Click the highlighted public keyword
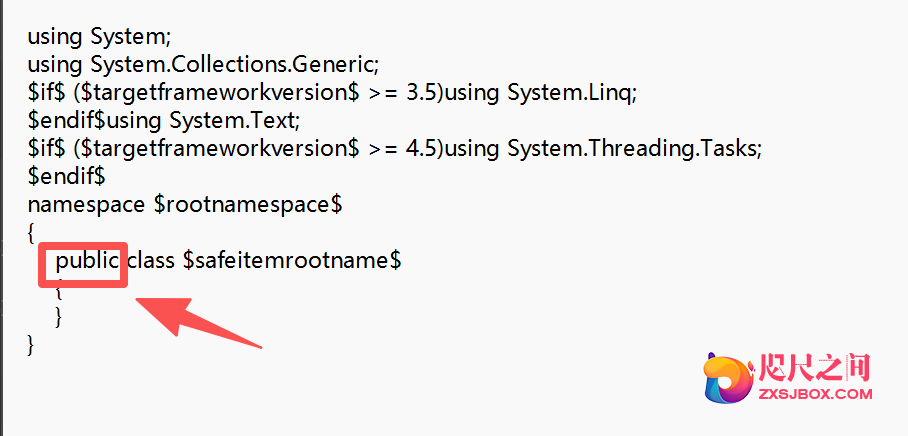The image size is (908, 436). (x=87, y=261)
